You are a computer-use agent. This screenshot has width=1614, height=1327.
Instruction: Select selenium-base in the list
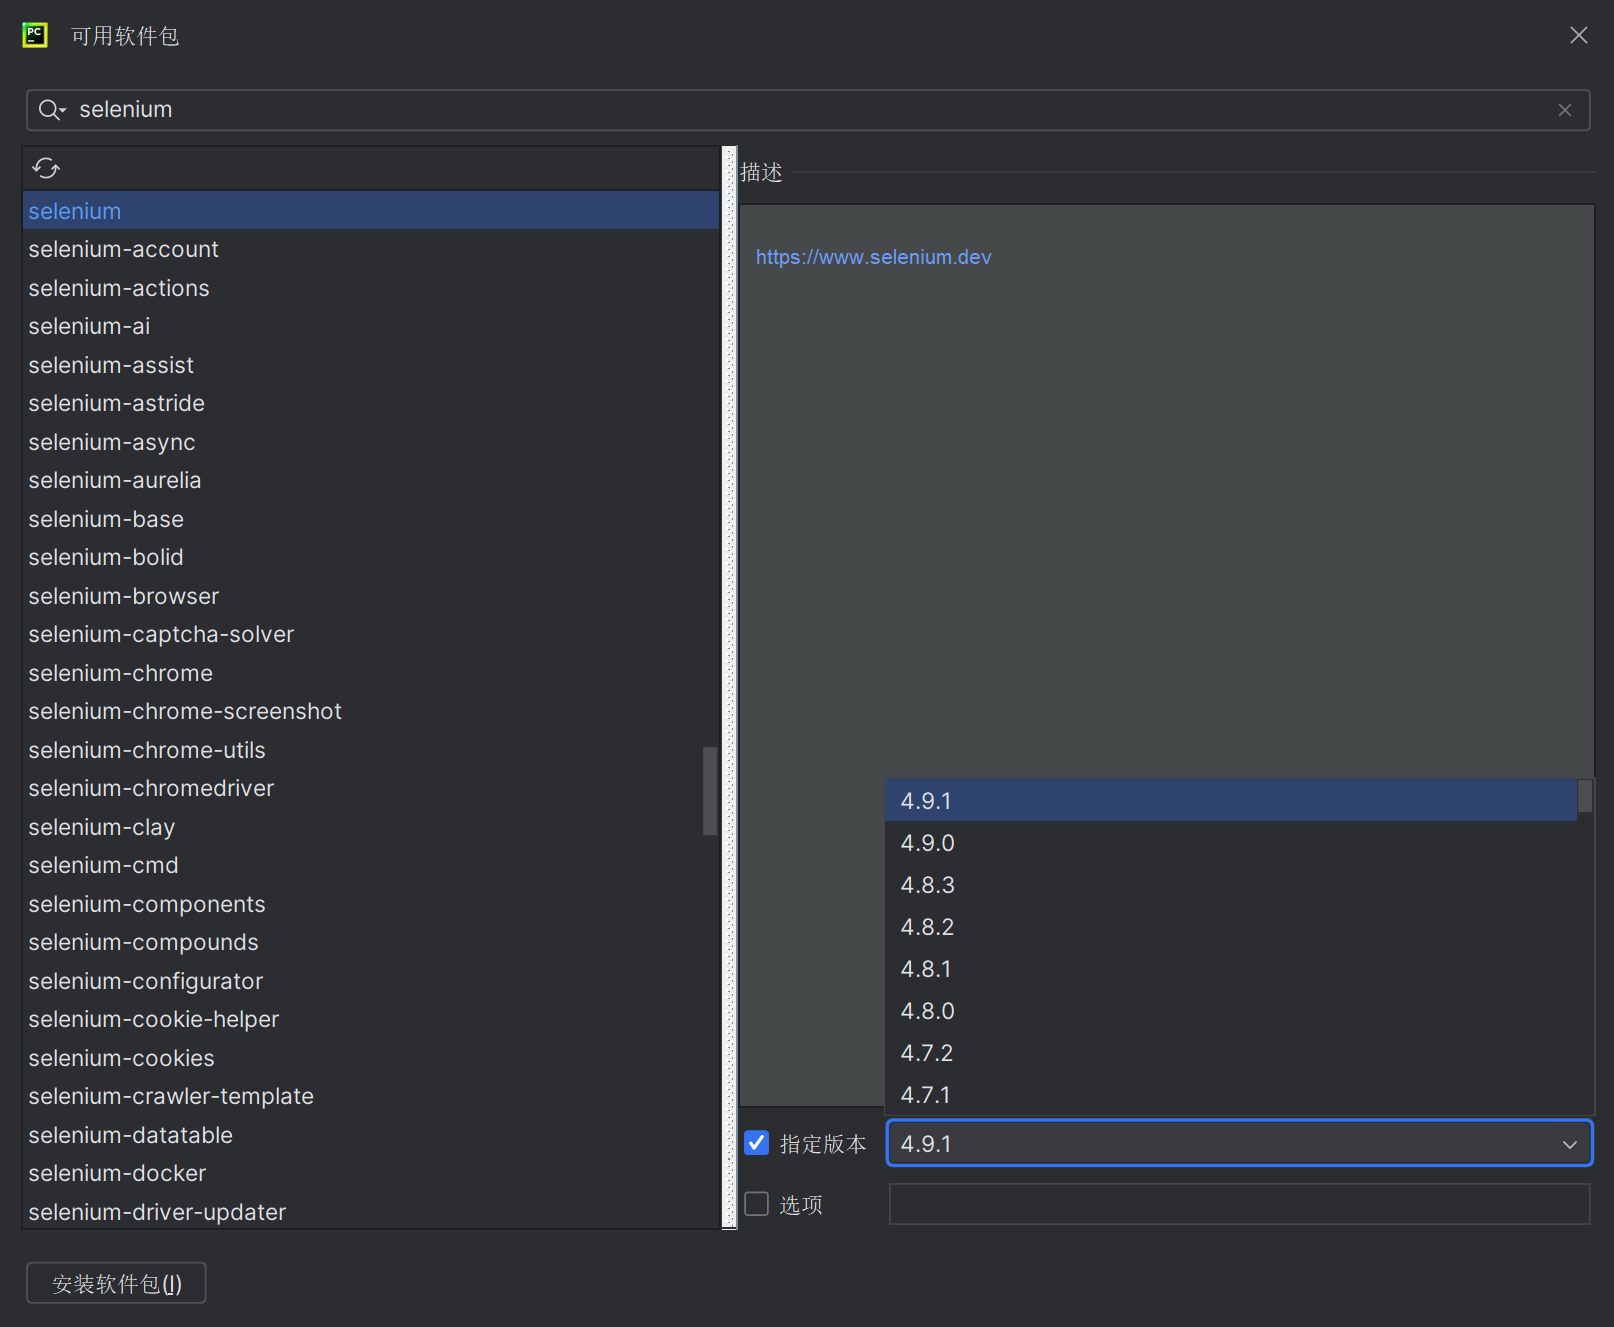click(371, 519)
